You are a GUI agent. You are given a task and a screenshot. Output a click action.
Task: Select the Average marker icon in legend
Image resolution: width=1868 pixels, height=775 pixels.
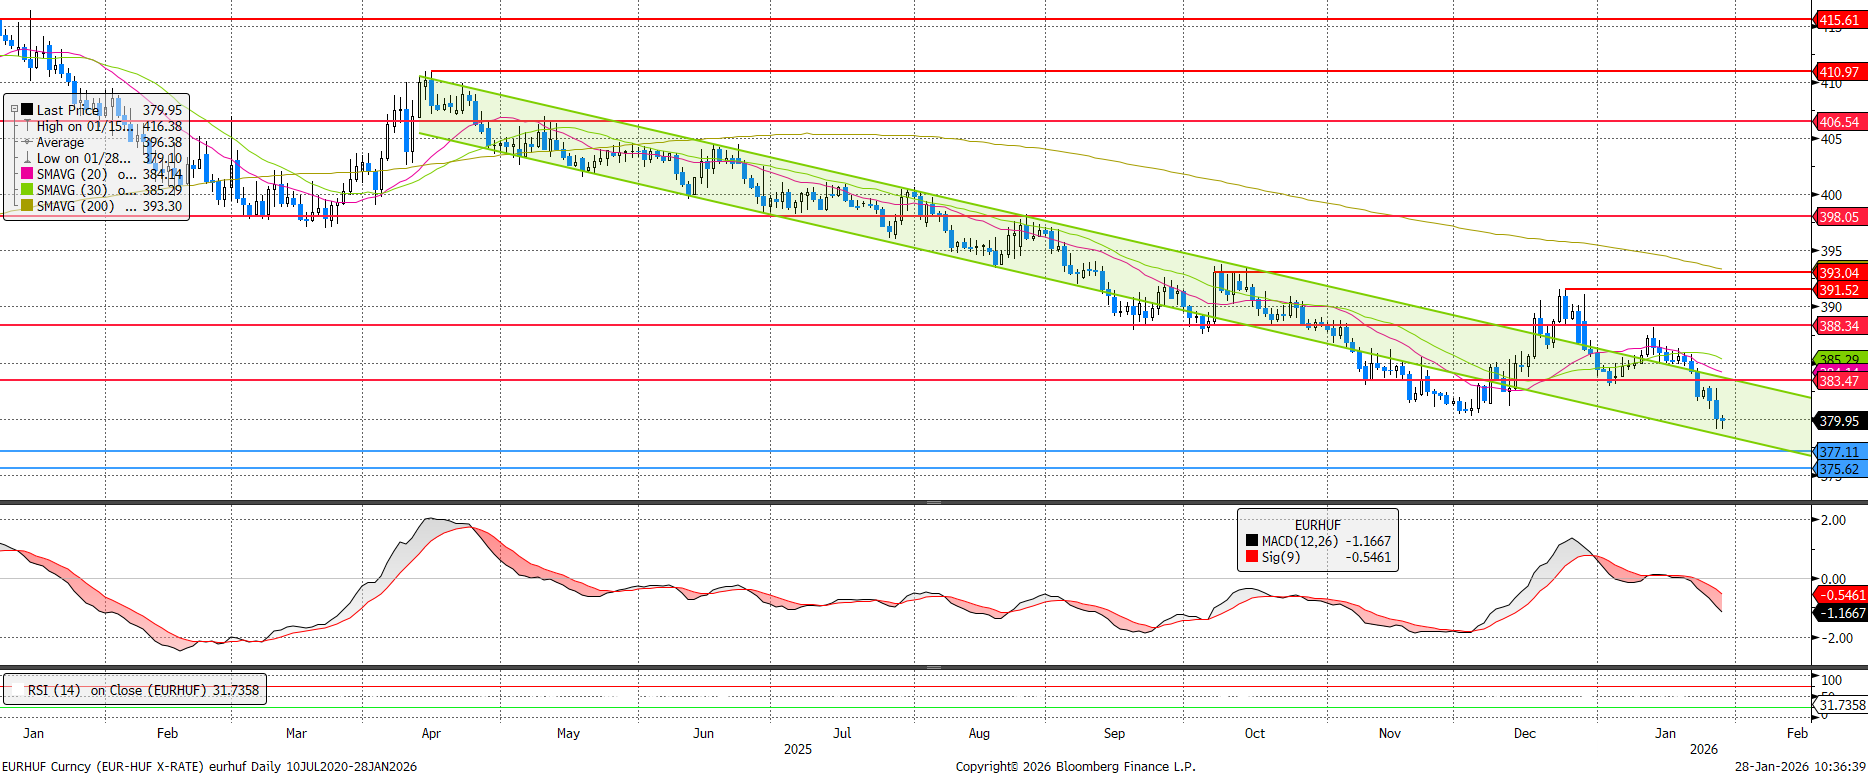click(27, 142)
